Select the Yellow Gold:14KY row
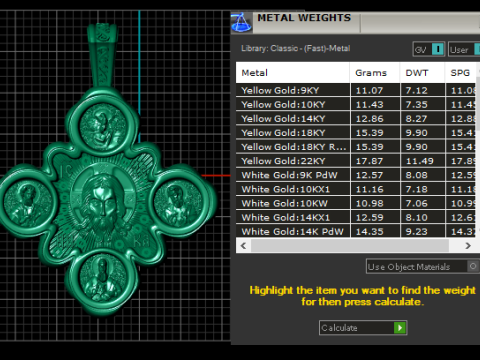This screenshot has width=480, height=360. (356, 119)
